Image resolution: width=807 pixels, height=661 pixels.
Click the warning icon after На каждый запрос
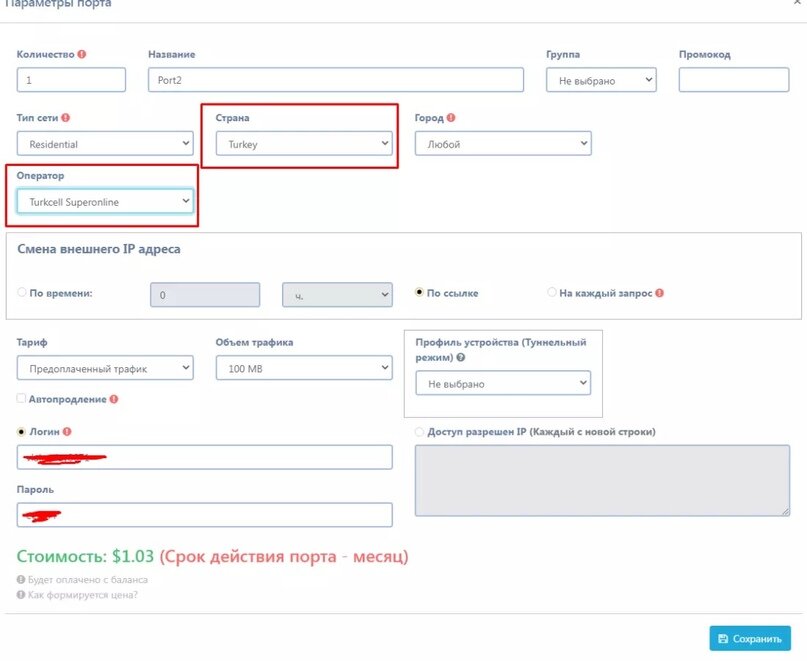[660, 293]
